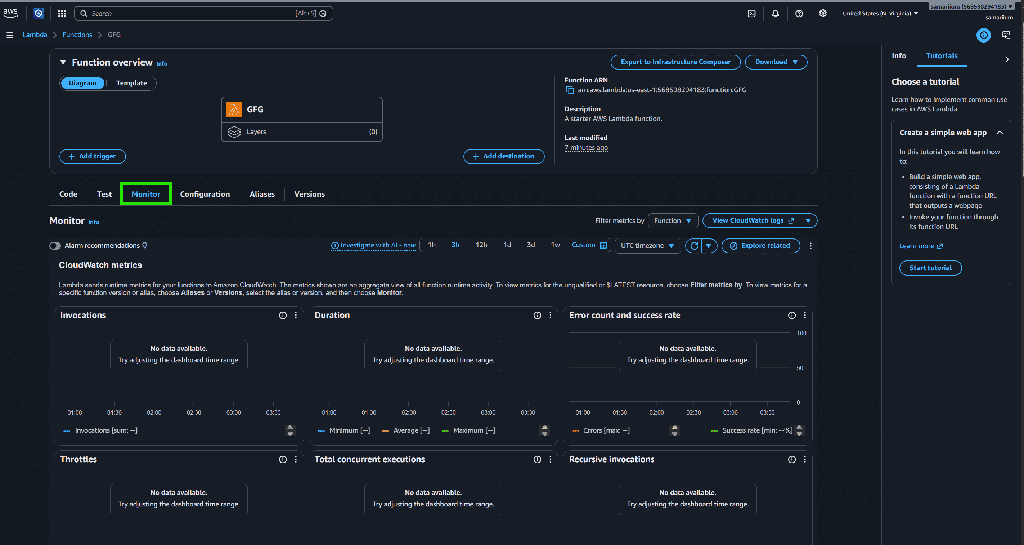
Task: Open the UTC timezone dropdown
Action: pos(647,246)
